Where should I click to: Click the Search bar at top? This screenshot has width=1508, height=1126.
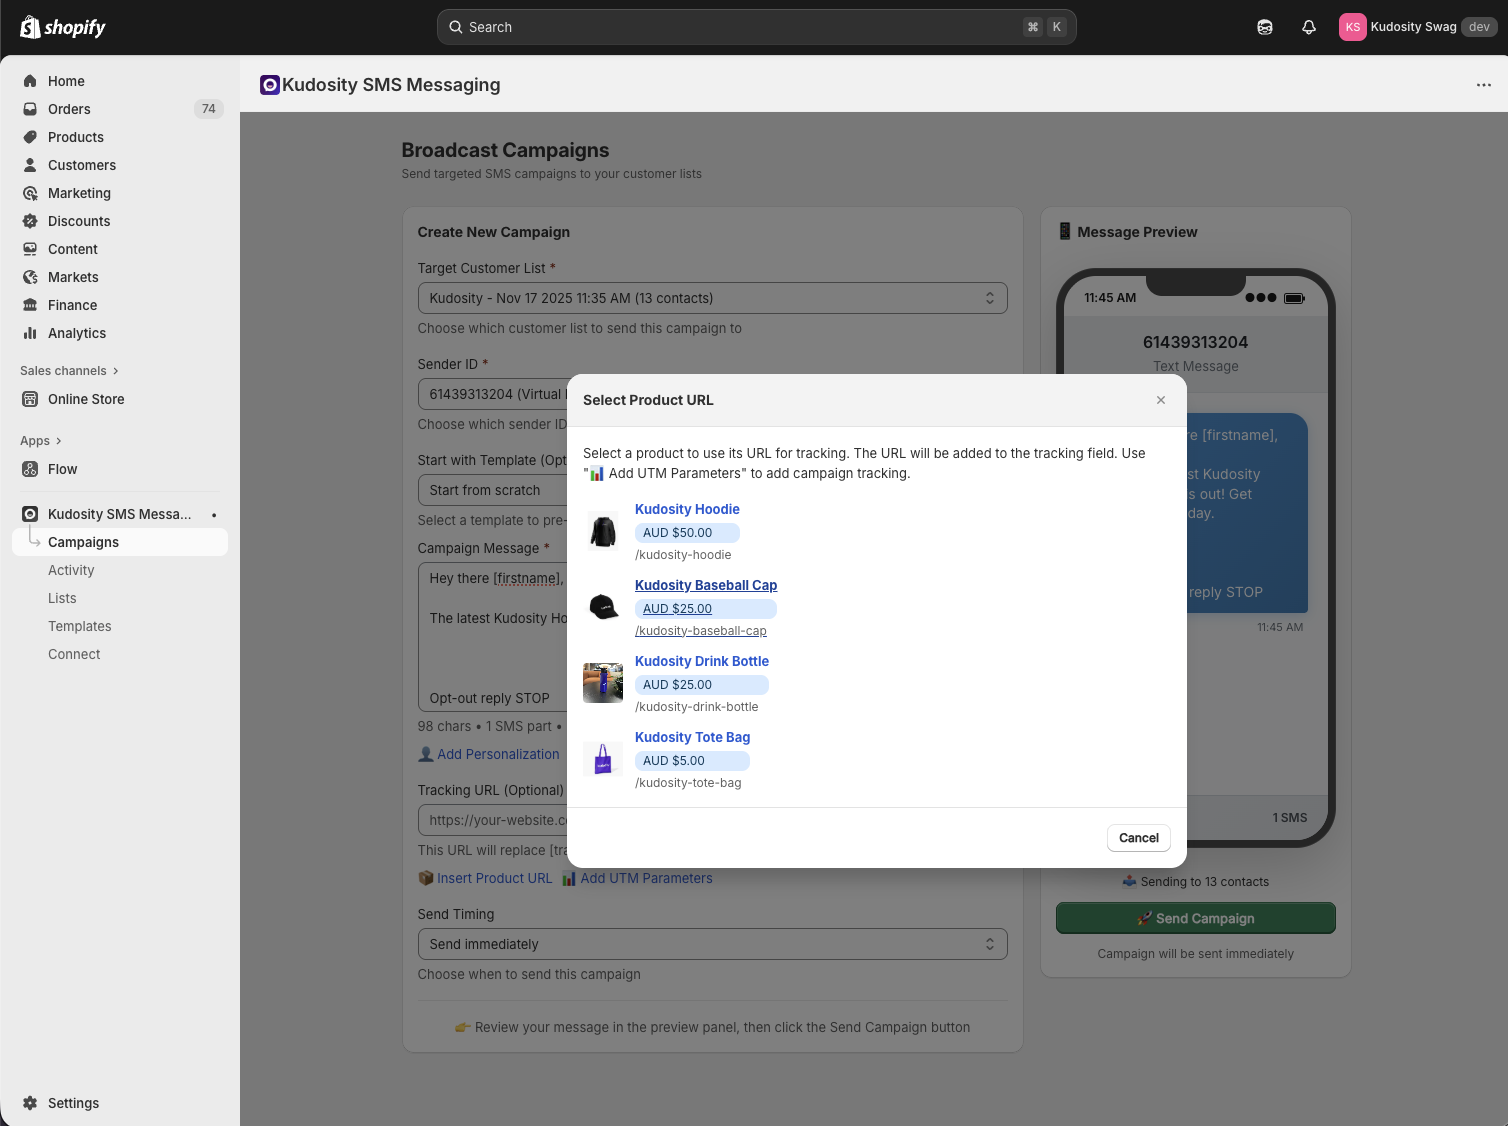tap(757, 27)
